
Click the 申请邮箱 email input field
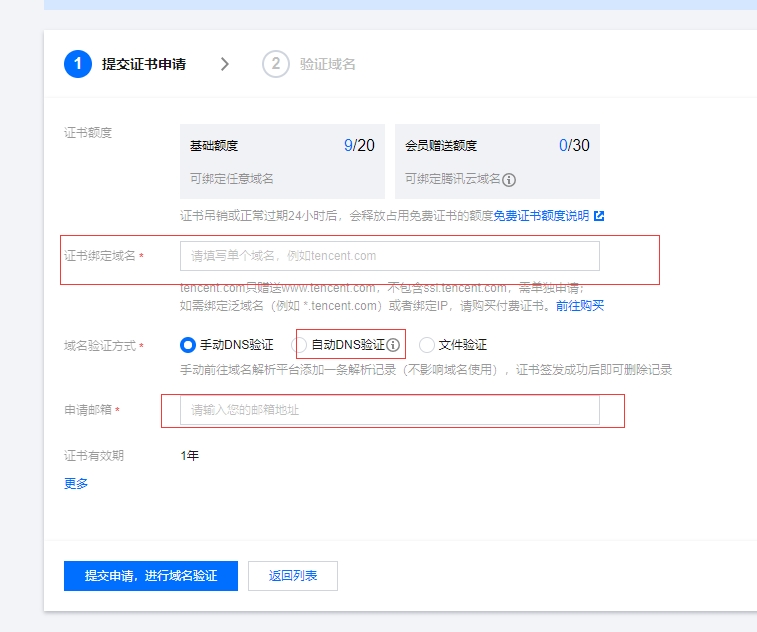click(389, 410)
